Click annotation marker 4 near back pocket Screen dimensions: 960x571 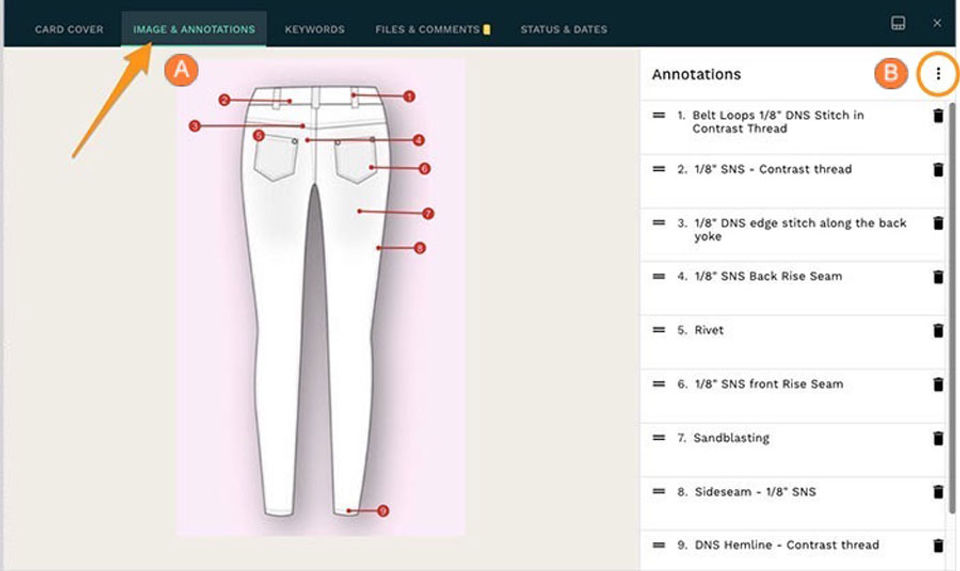(x=419, y=140)
